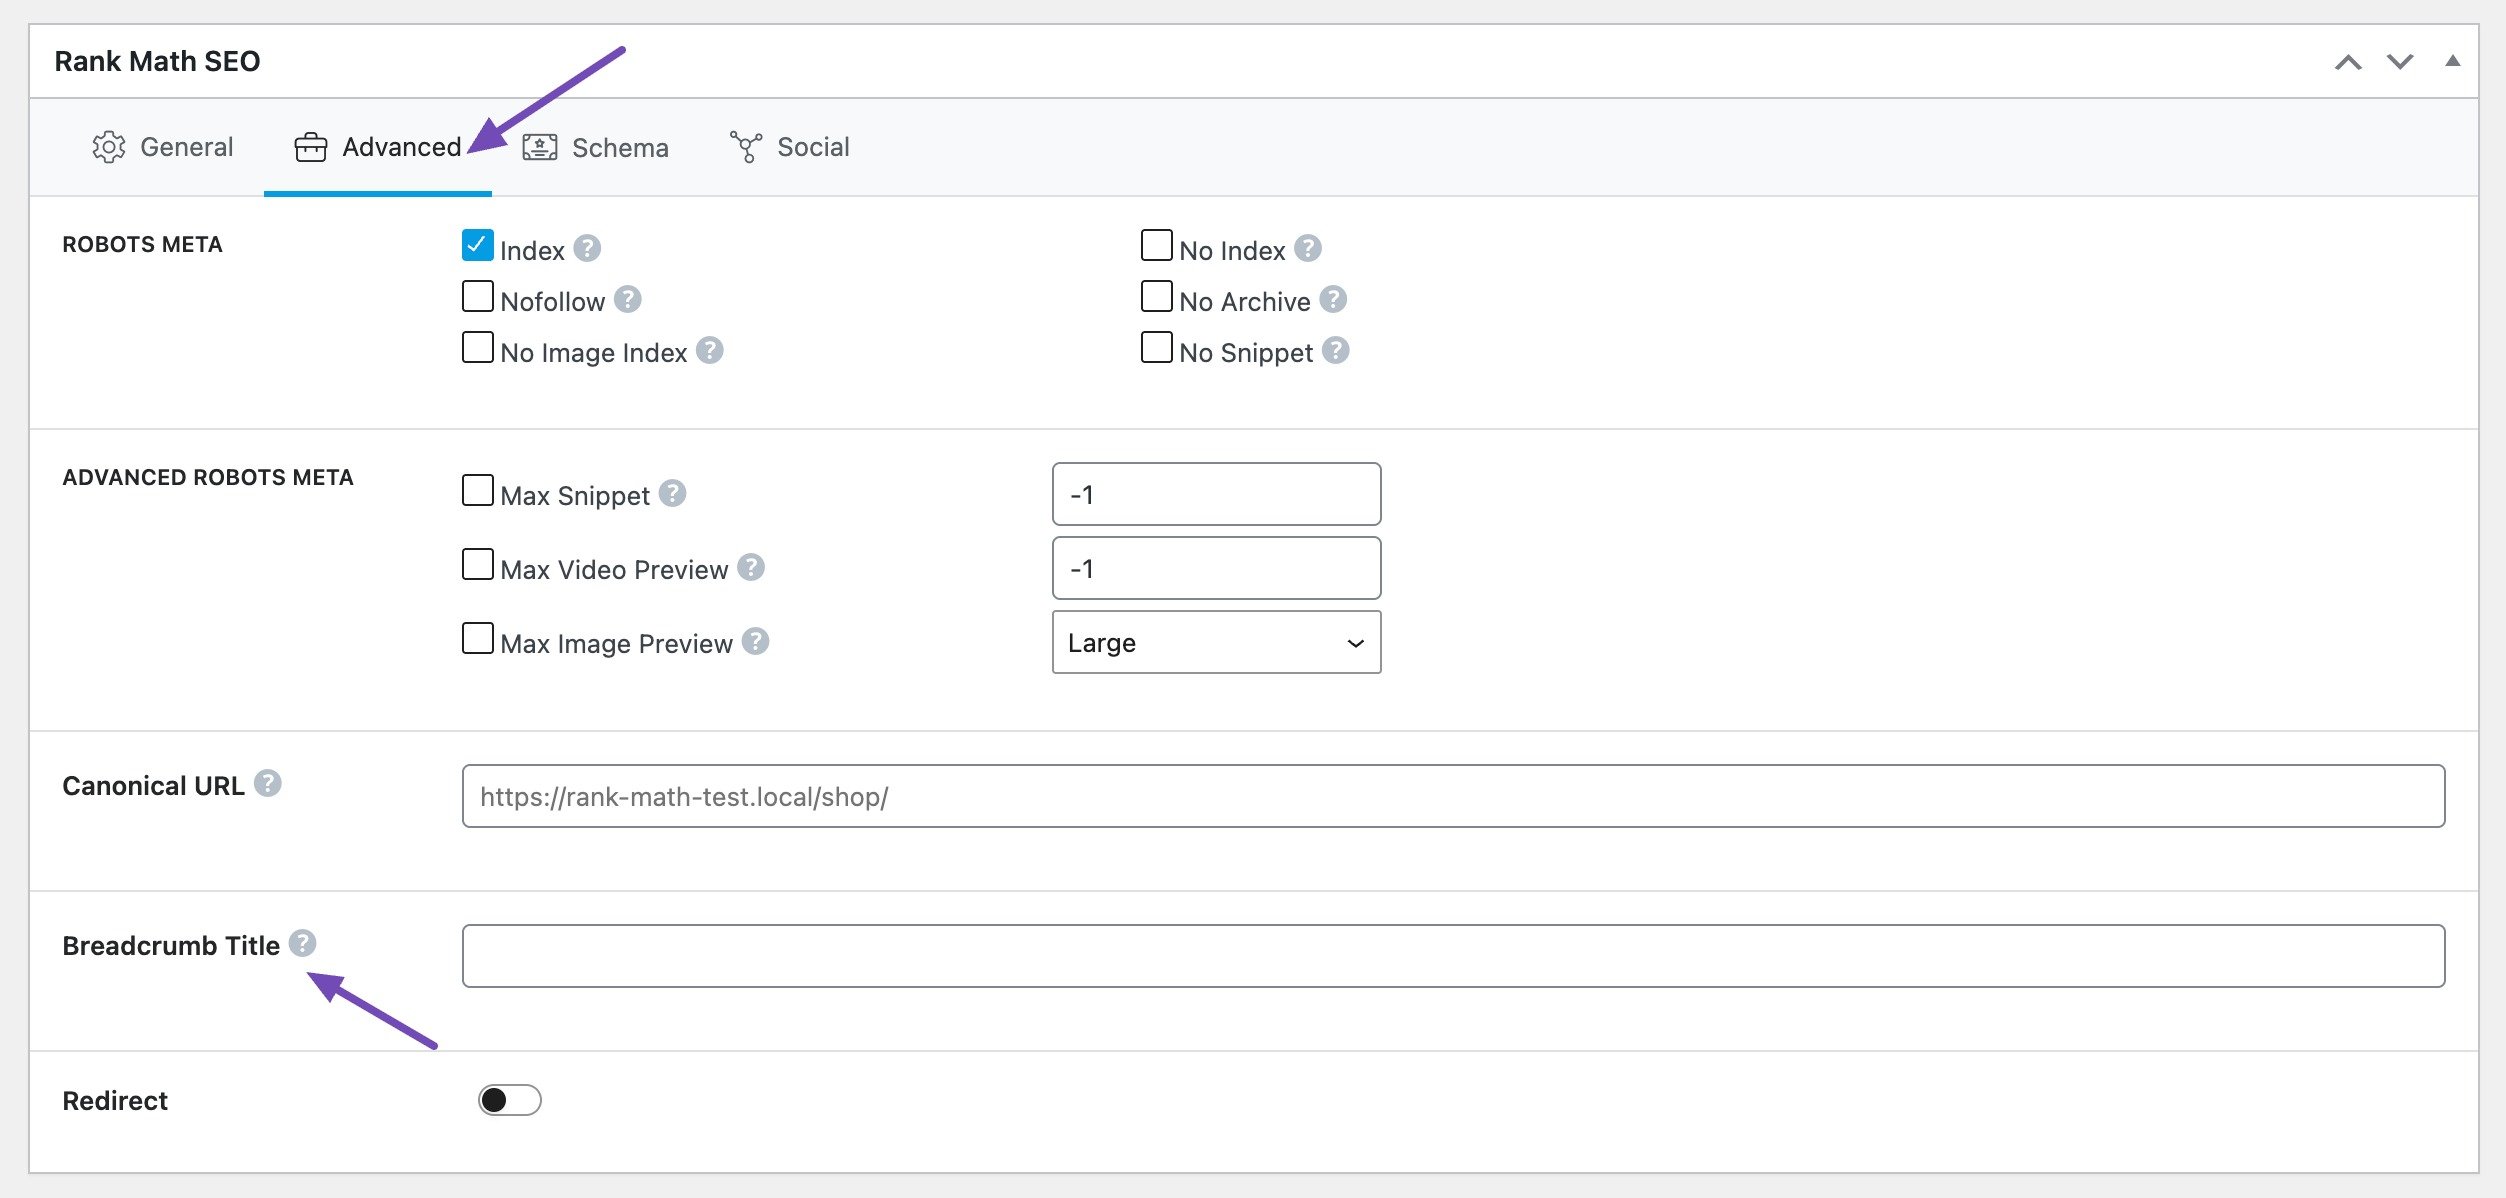This screenshot has height=1198, width=2506.
Task: Open Max Image Preview size dropdown
Action: tap(1216, 642)
